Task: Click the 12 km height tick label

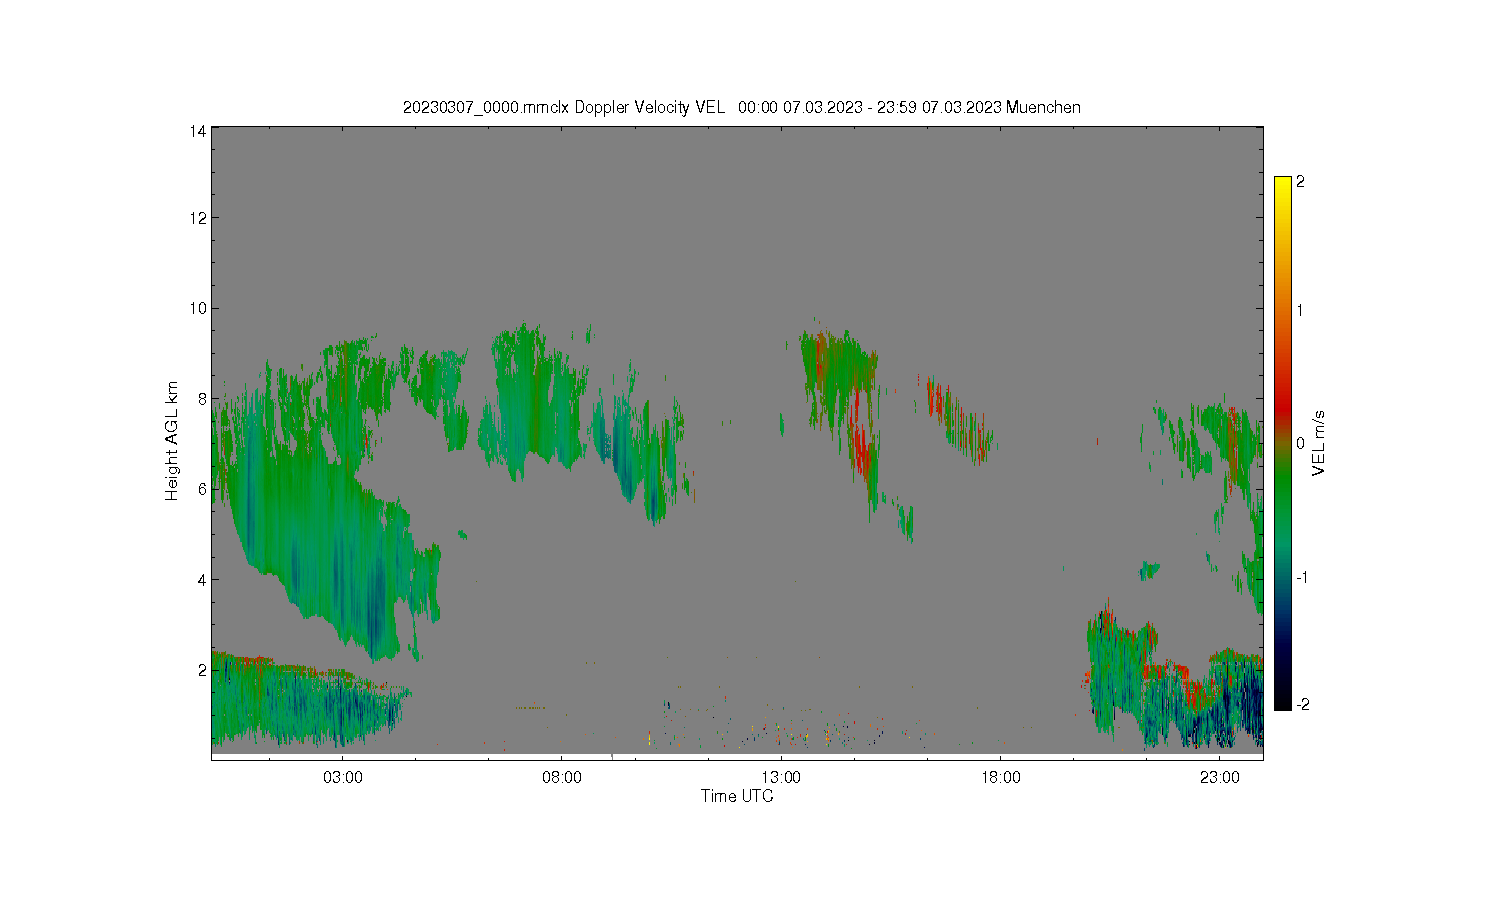Action: point(200,218)
